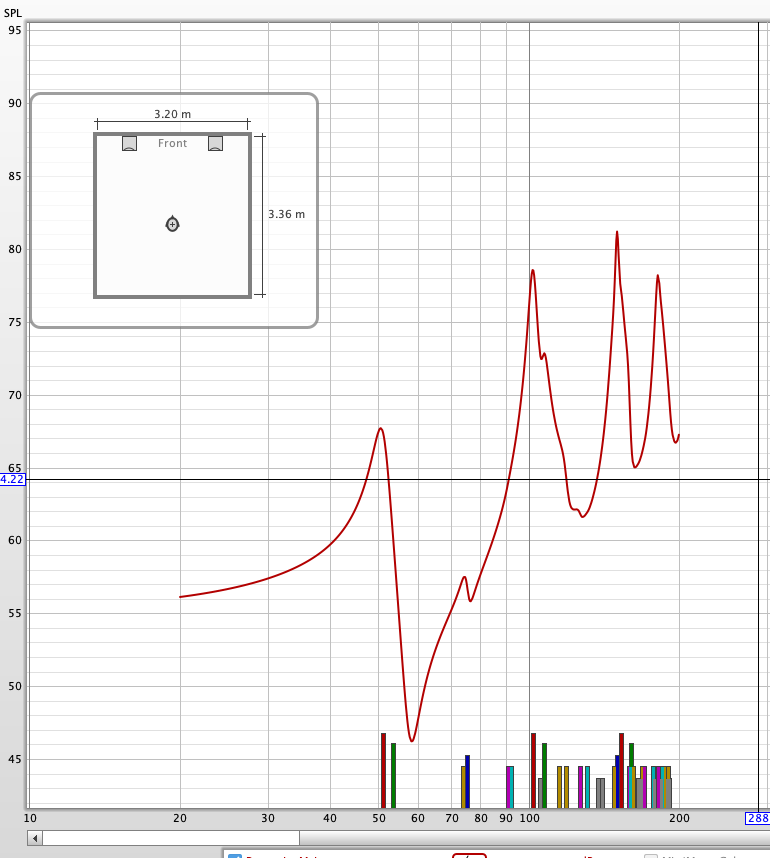Click the horizontal scrollbar thumb

pos(170,838)
